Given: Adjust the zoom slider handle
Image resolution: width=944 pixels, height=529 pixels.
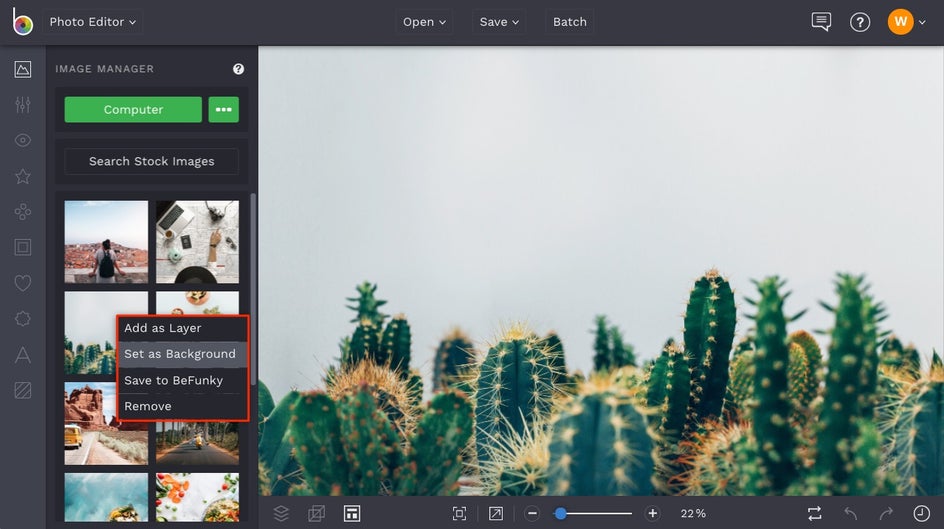Looking at the screenshot, I should coord(560,513).
